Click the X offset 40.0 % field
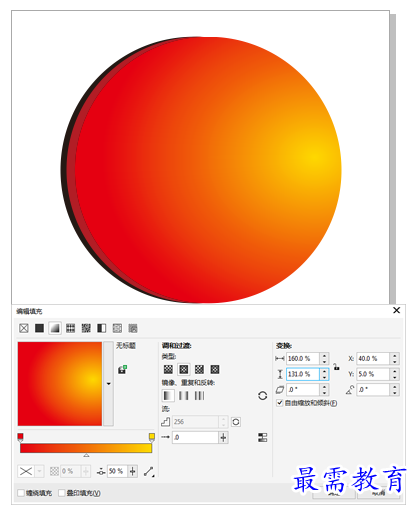415x511 pixels. tap(373, 359)
